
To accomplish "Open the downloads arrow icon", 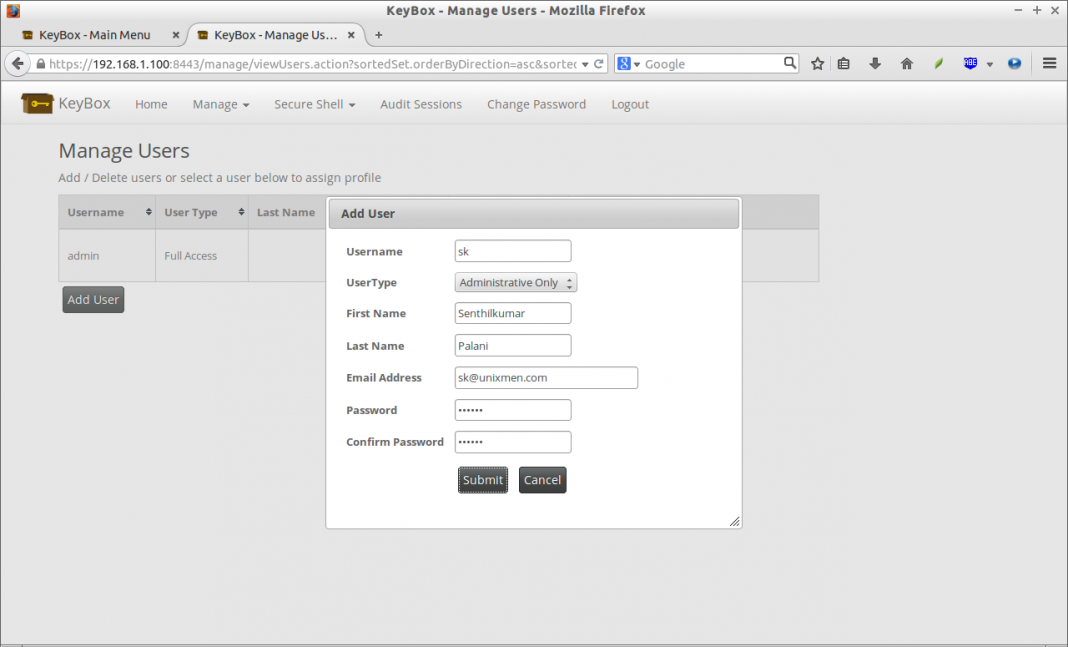I will point(875,64).
